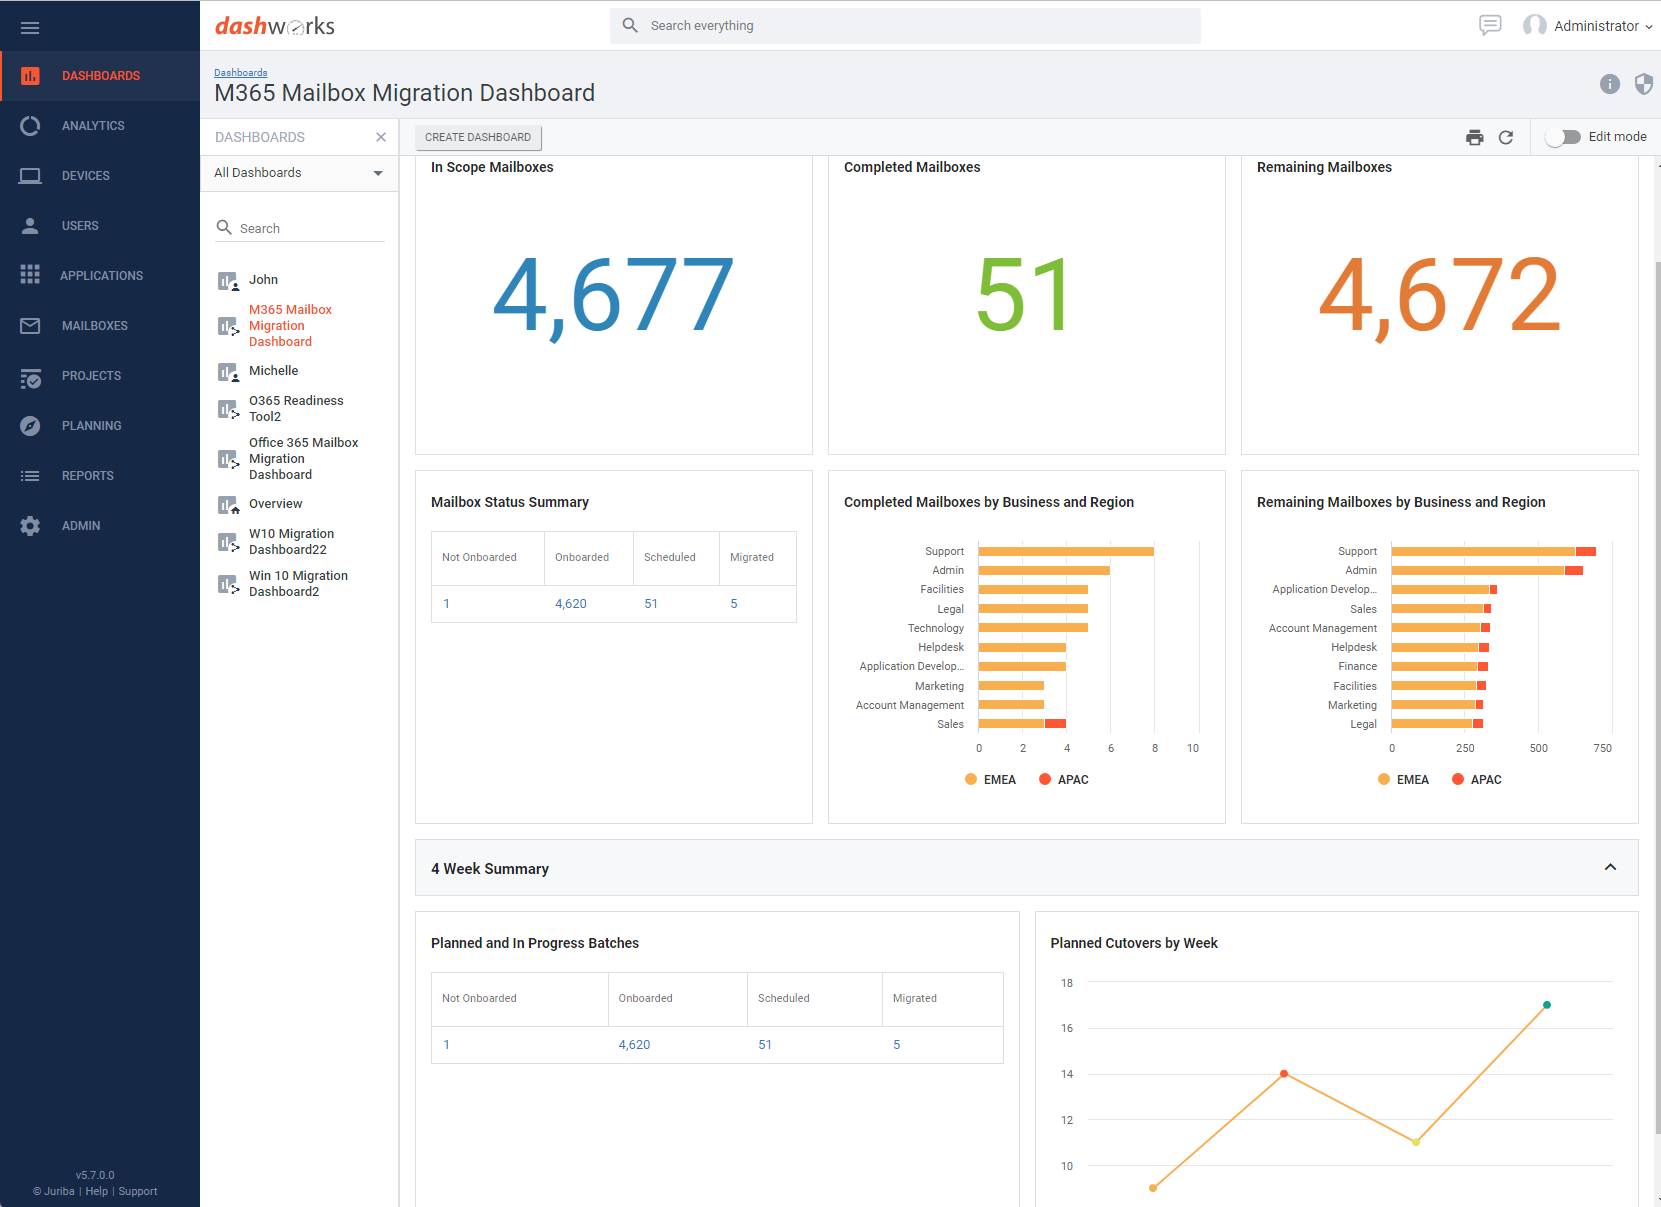Close the Dashboards side panel

tap(381, 137)
